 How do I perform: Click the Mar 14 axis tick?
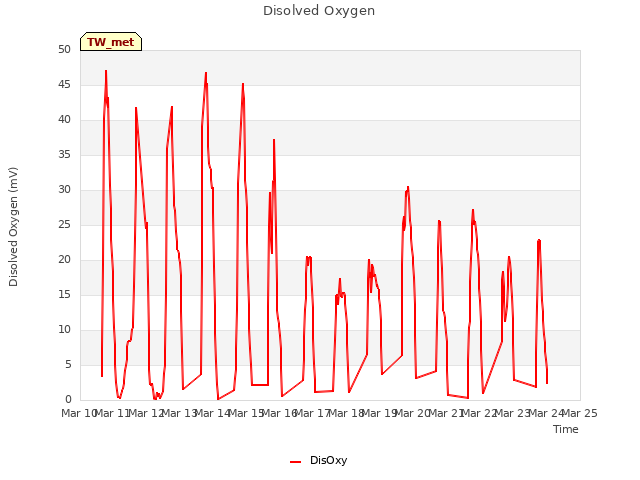point(213,413)
